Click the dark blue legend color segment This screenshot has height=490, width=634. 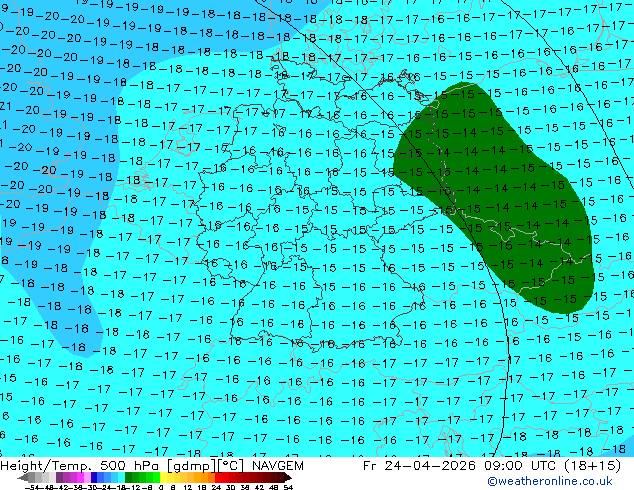(94, 477)
